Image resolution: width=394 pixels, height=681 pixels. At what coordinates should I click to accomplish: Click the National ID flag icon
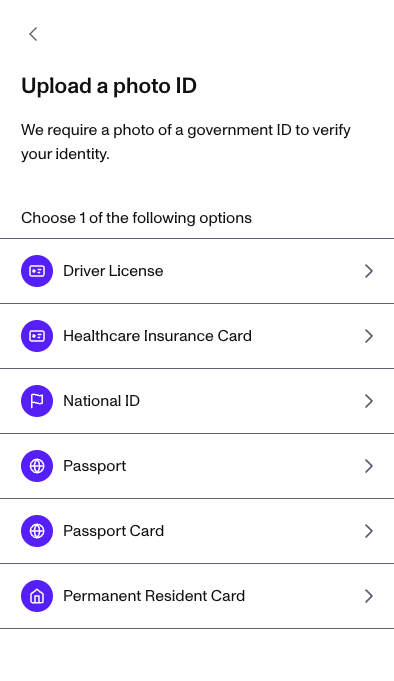coord(37,401)
